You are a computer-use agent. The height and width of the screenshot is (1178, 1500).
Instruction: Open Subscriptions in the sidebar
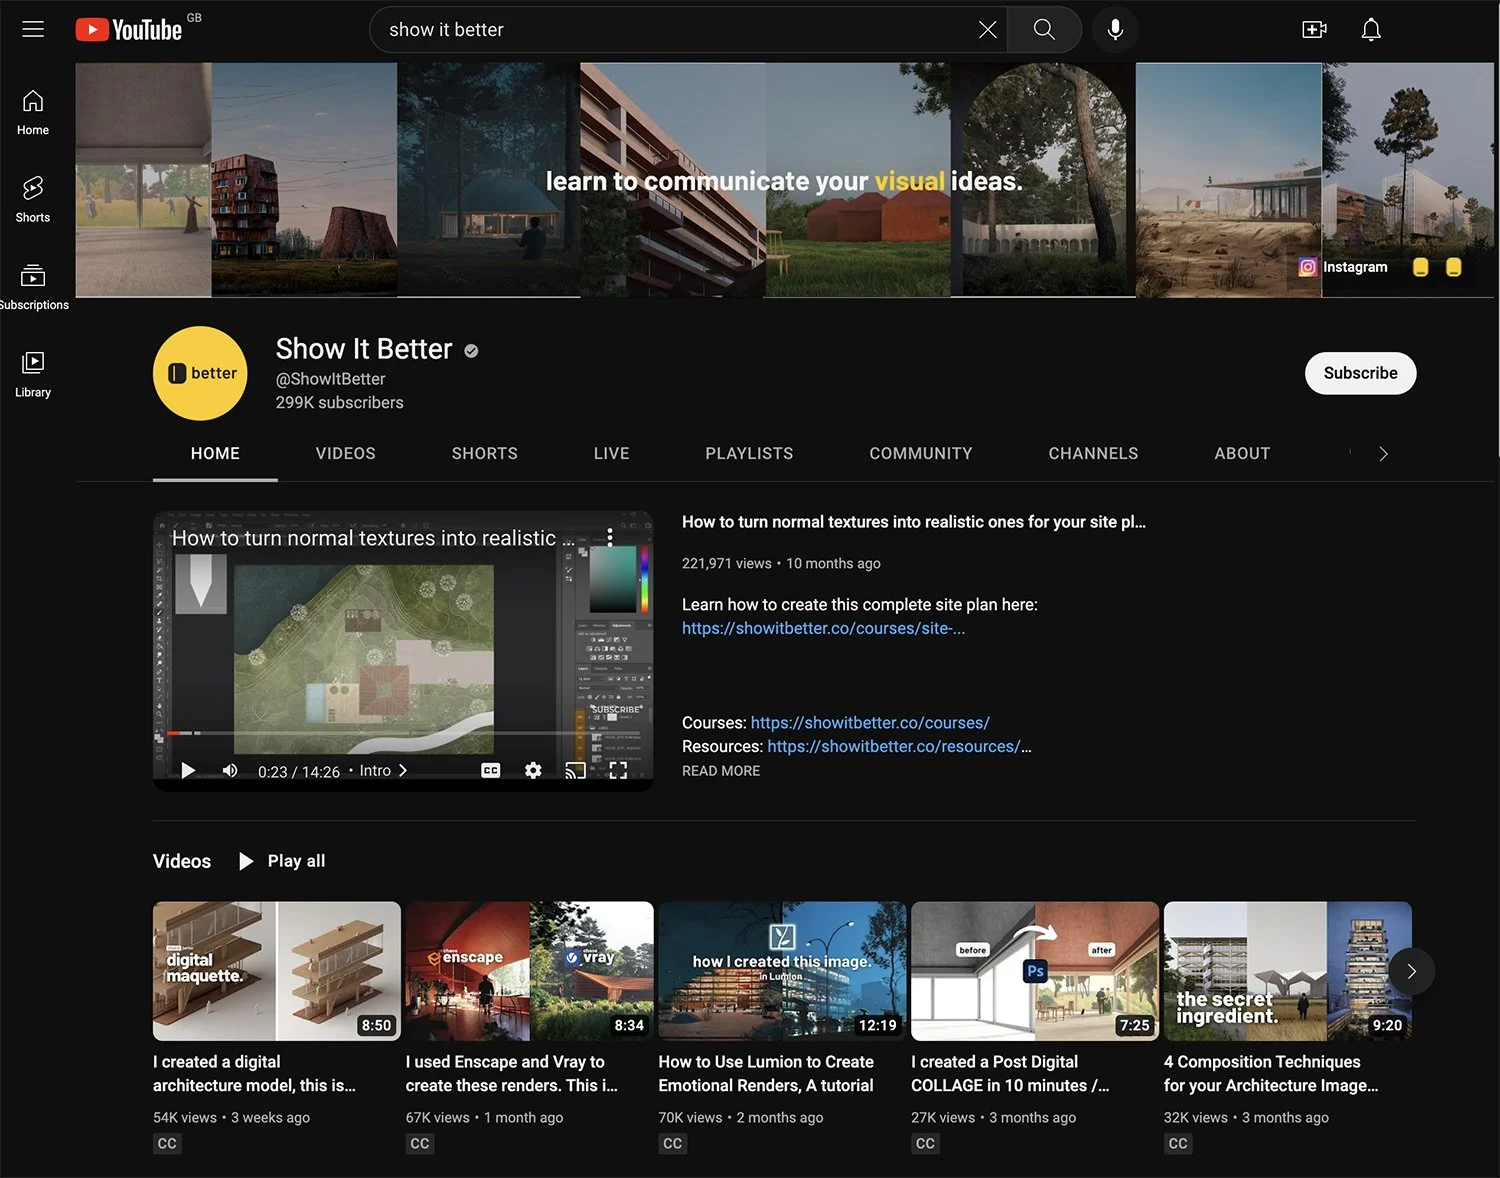tap(33, 286)
